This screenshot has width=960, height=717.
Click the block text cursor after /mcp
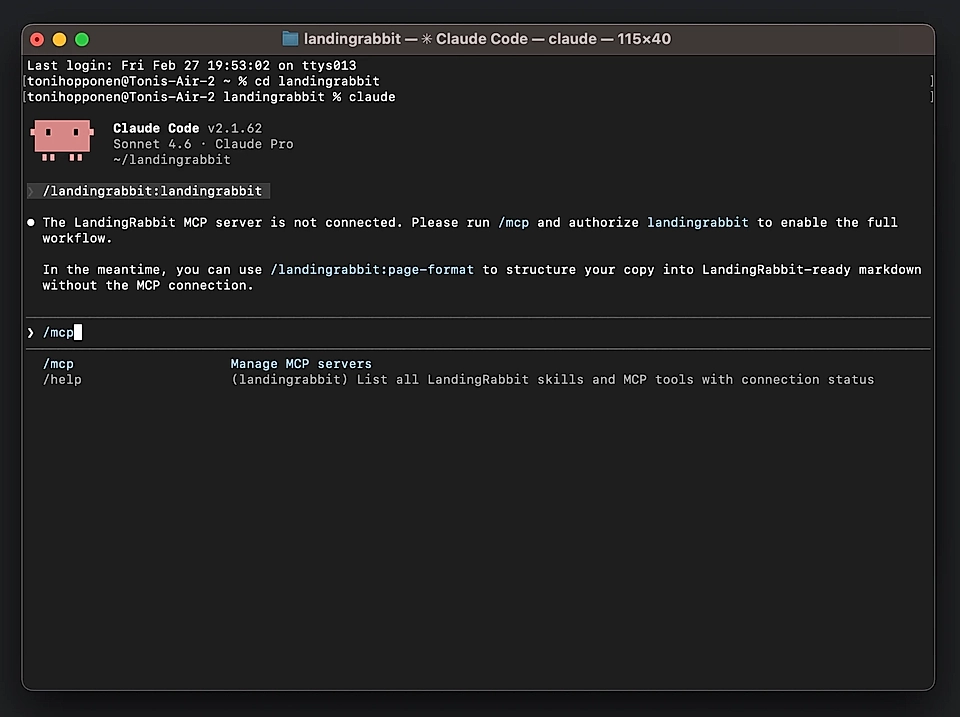[x=79, y=332]
